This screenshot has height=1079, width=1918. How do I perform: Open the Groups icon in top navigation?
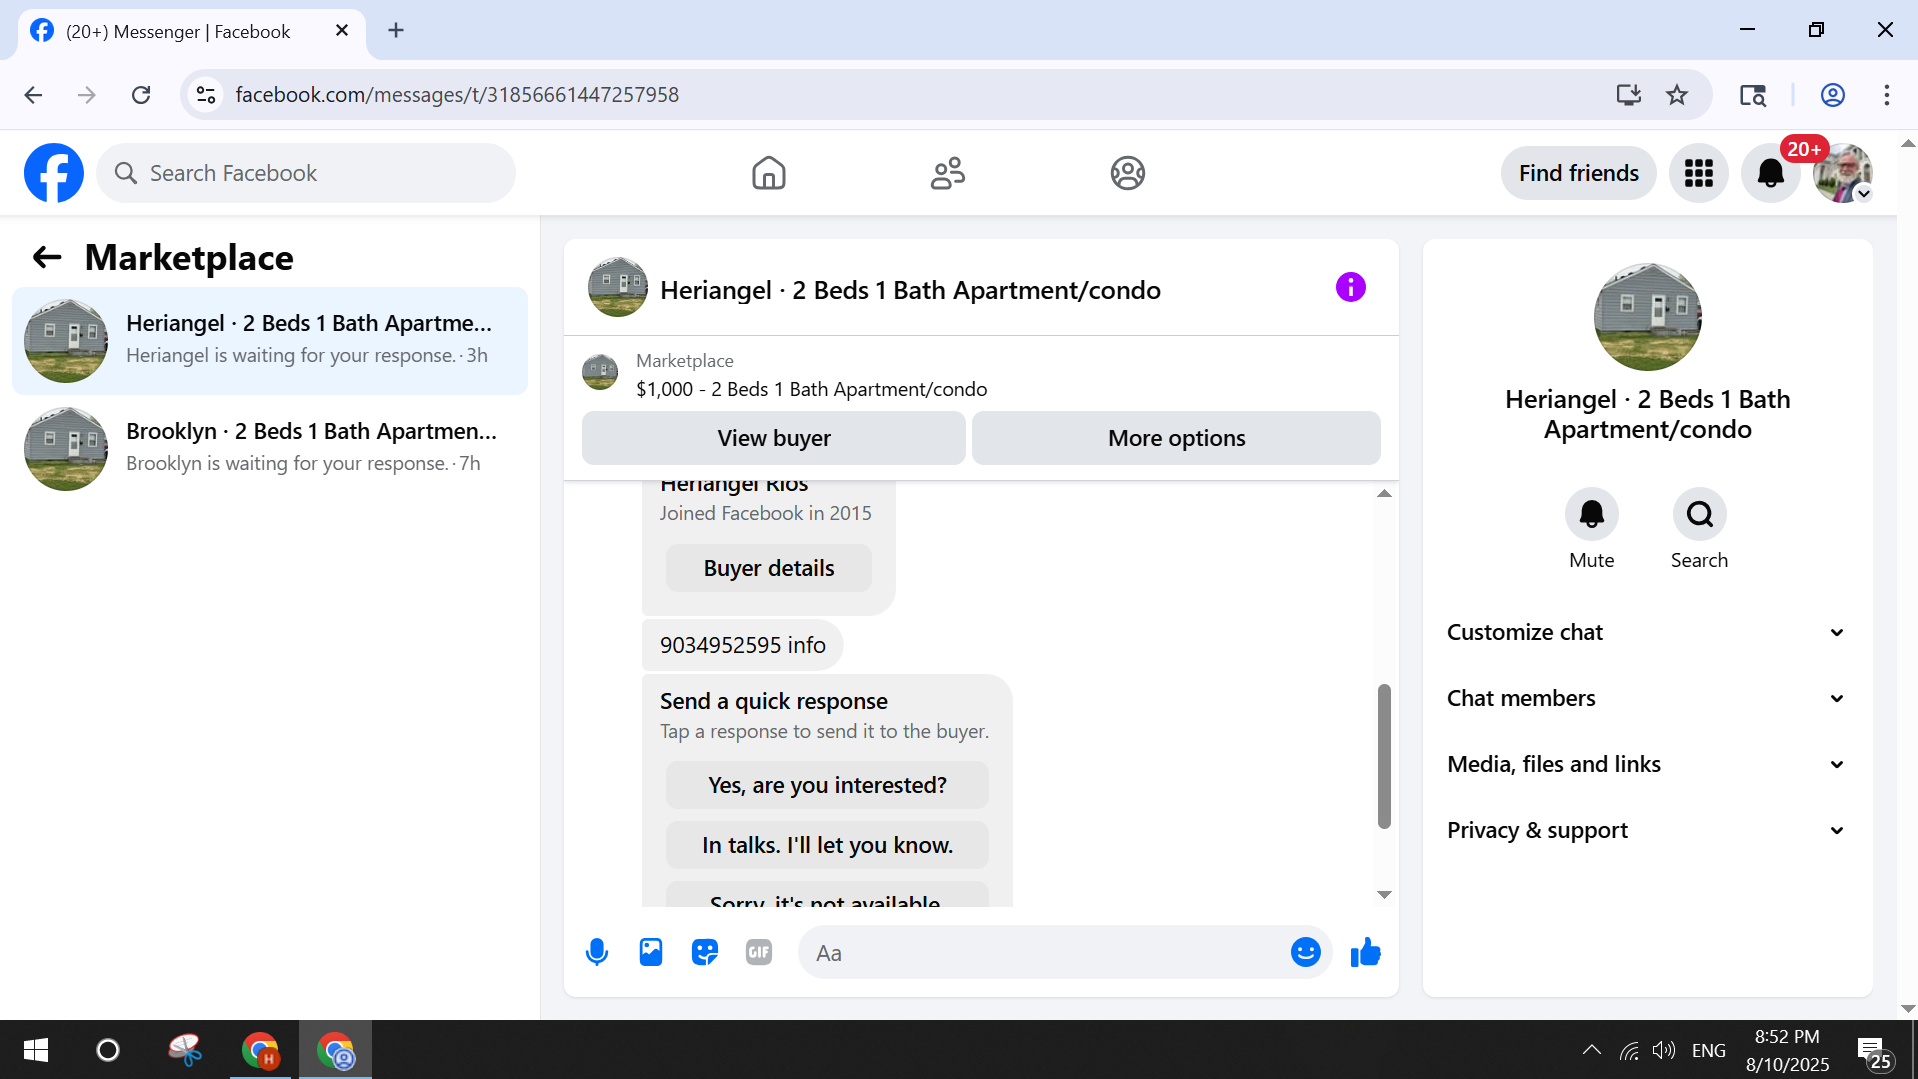1127,173
